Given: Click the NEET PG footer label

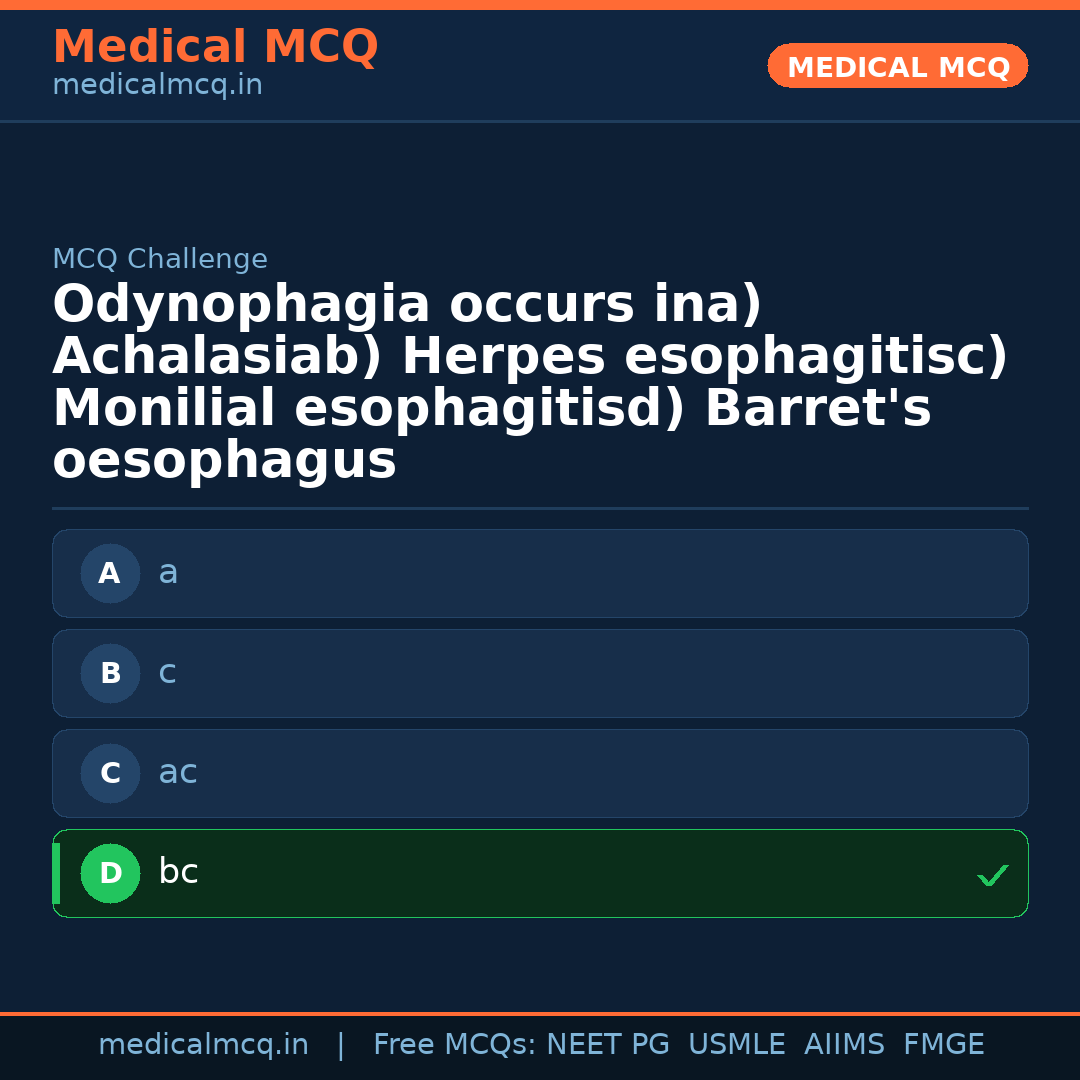Looking at the screenshot, I should tap(607, 1044).
